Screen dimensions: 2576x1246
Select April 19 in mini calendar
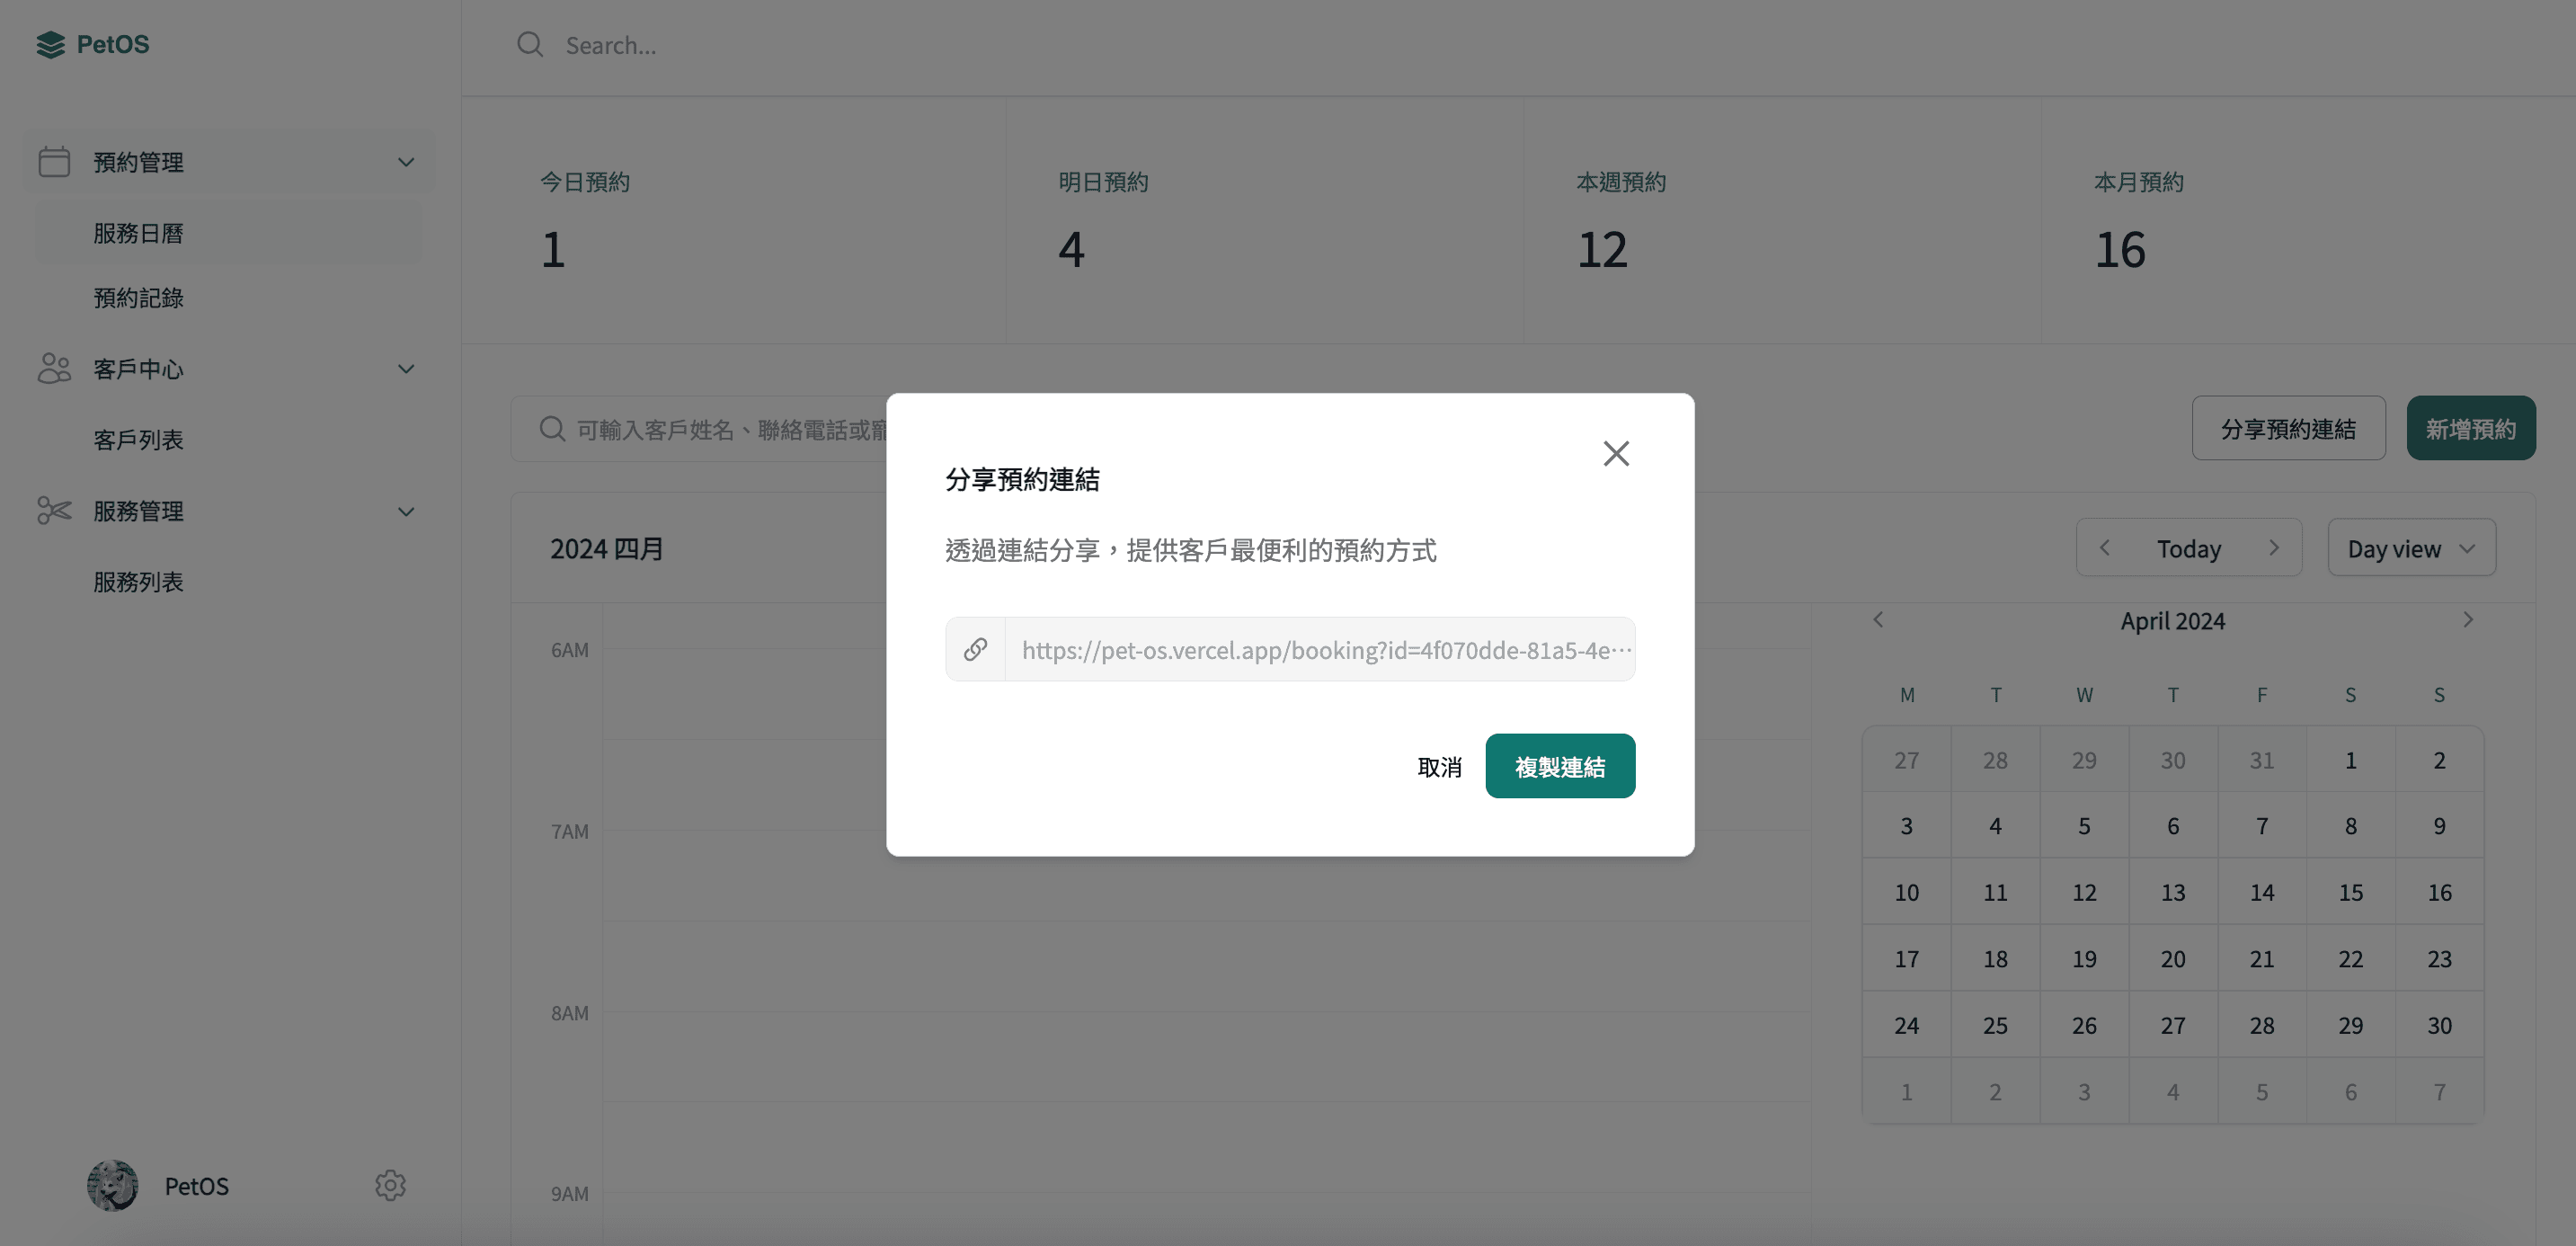click(x=2084, y=959)
